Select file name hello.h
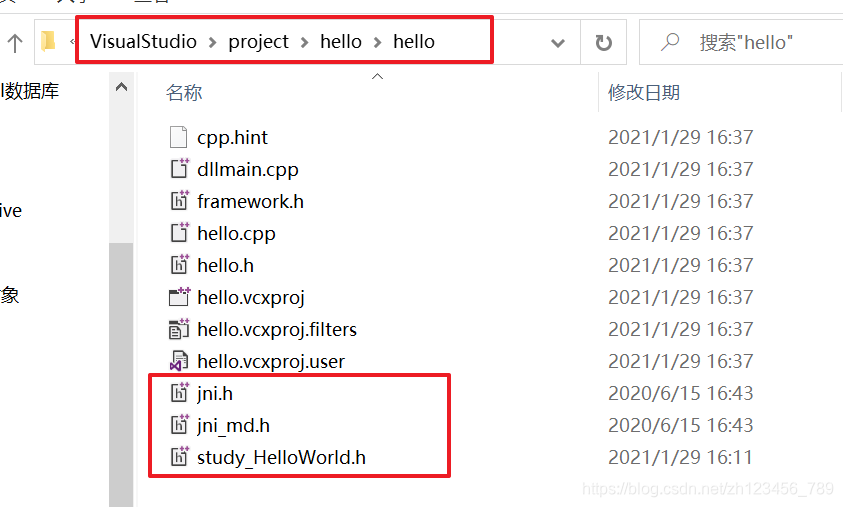 (x=225, y=265)
